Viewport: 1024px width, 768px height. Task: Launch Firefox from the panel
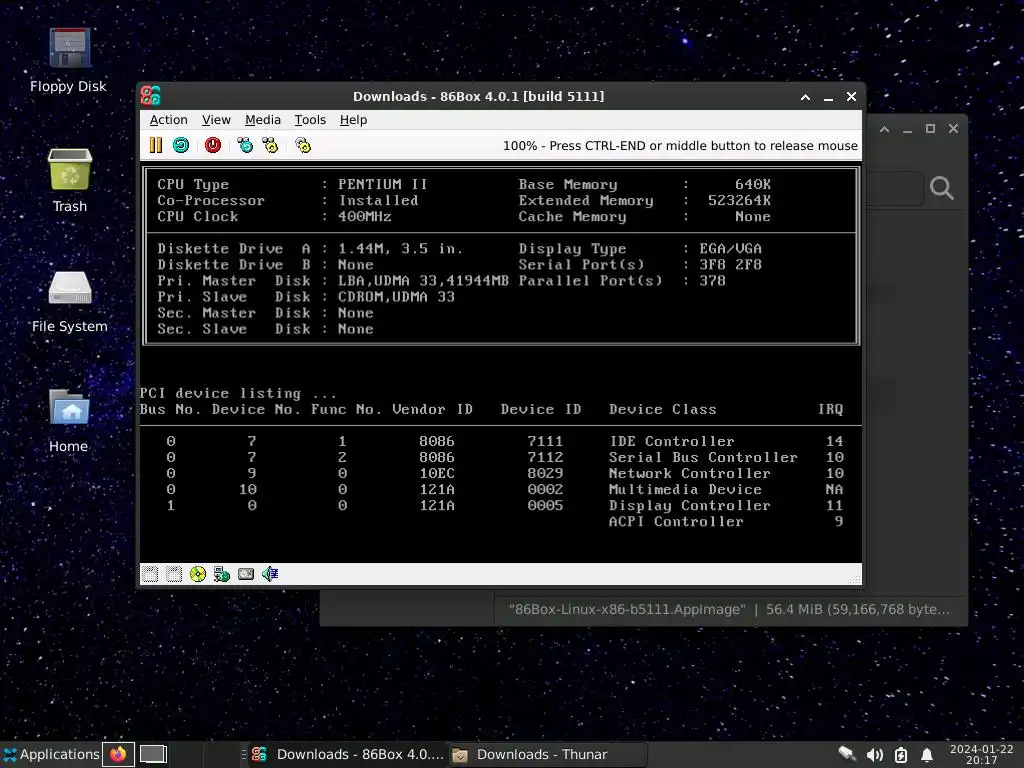(118, 754)
